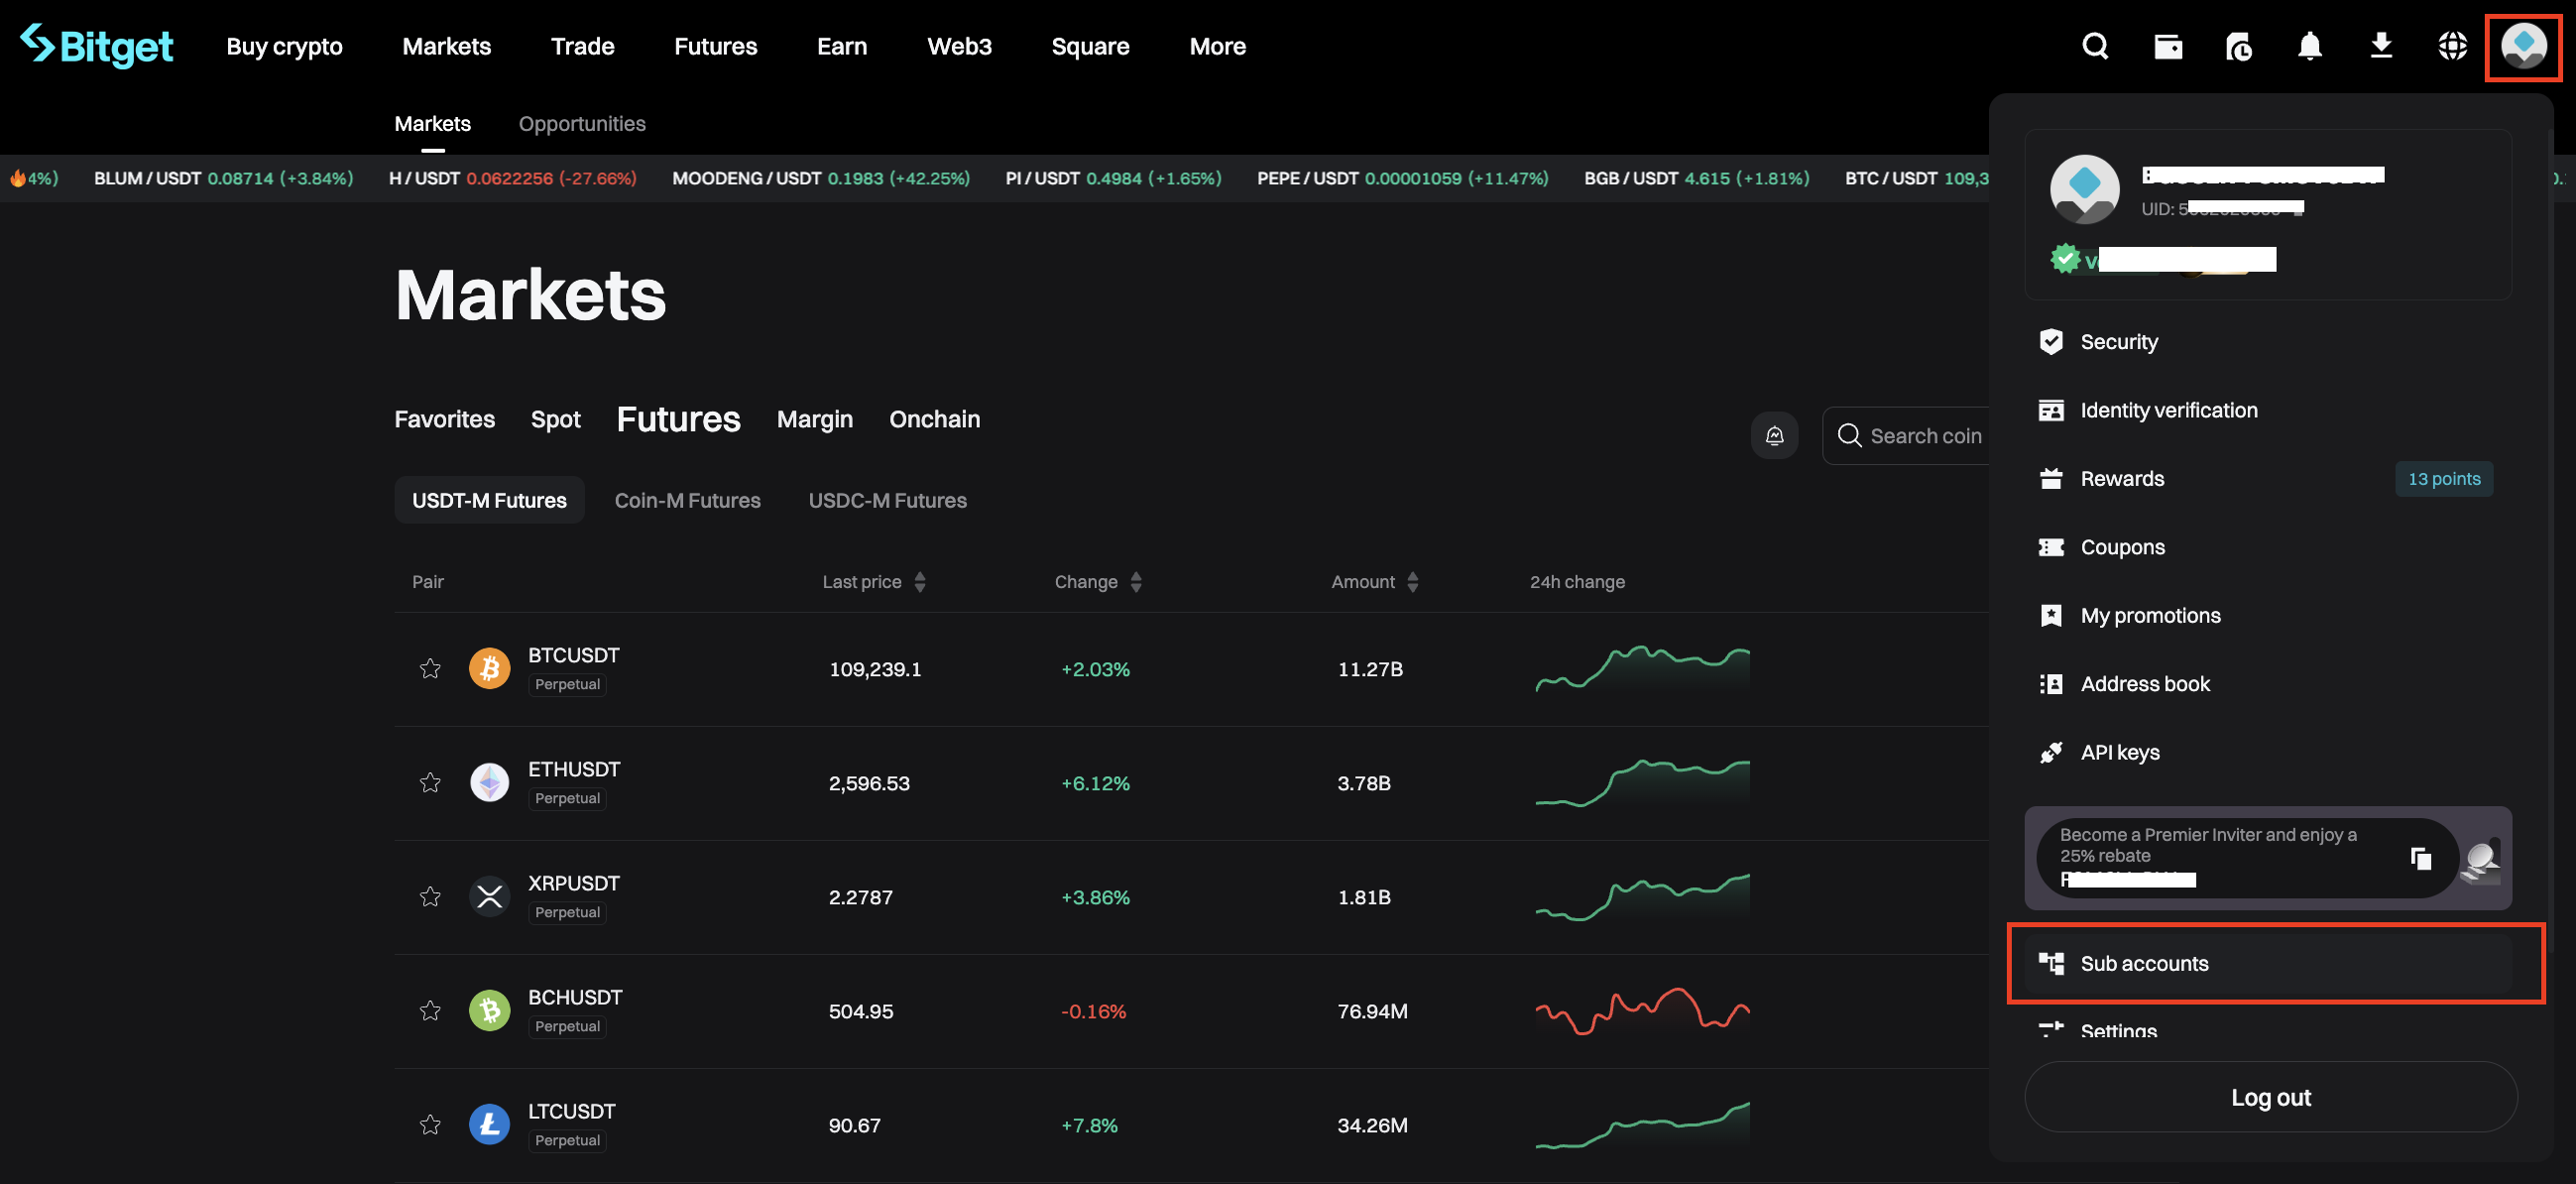Click the Coupons ticket icon

(2050, 548)
